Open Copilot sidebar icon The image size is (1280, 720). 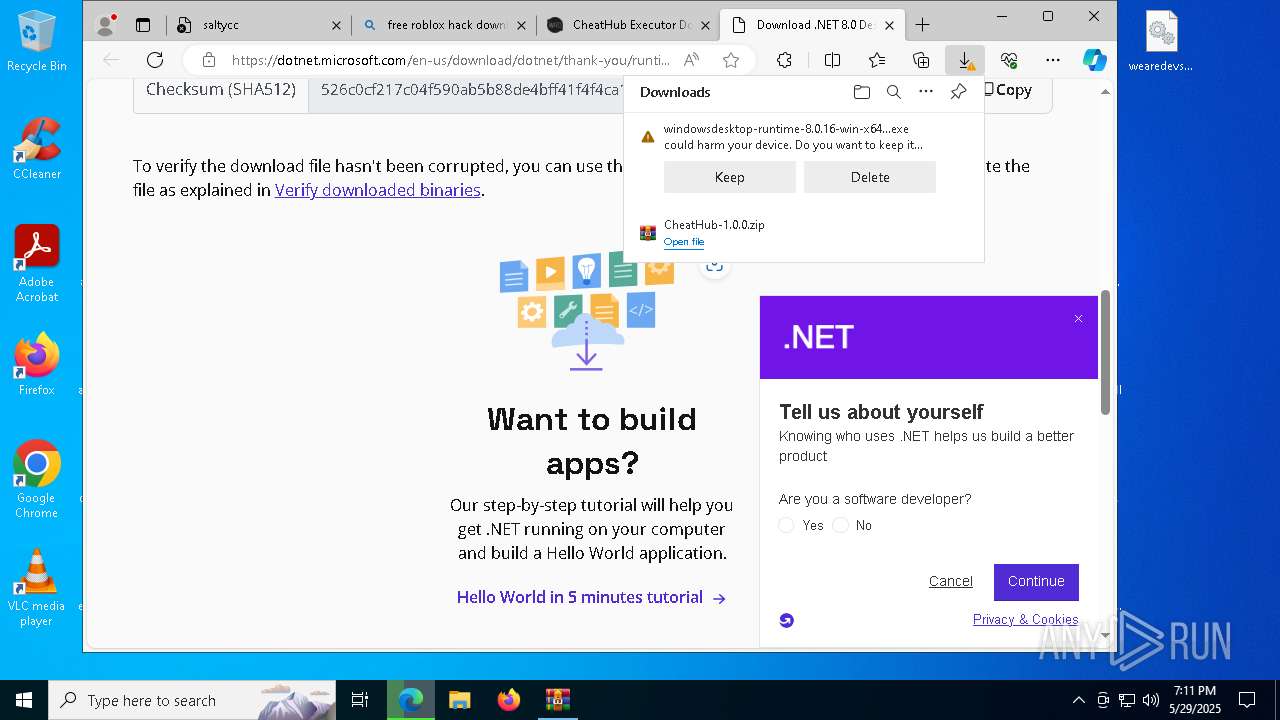point(1095,60)
